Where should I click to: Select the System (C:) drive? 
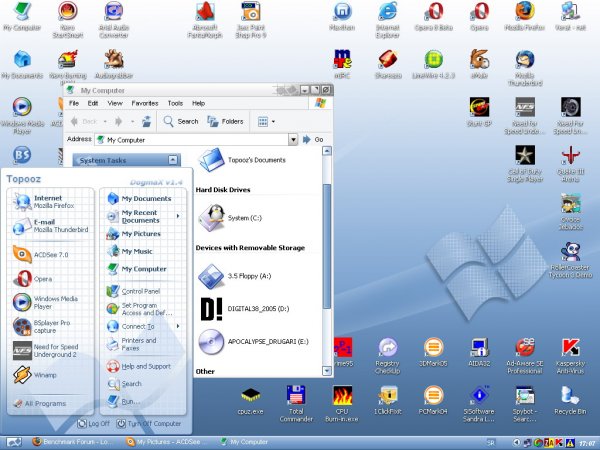[230, 218]
